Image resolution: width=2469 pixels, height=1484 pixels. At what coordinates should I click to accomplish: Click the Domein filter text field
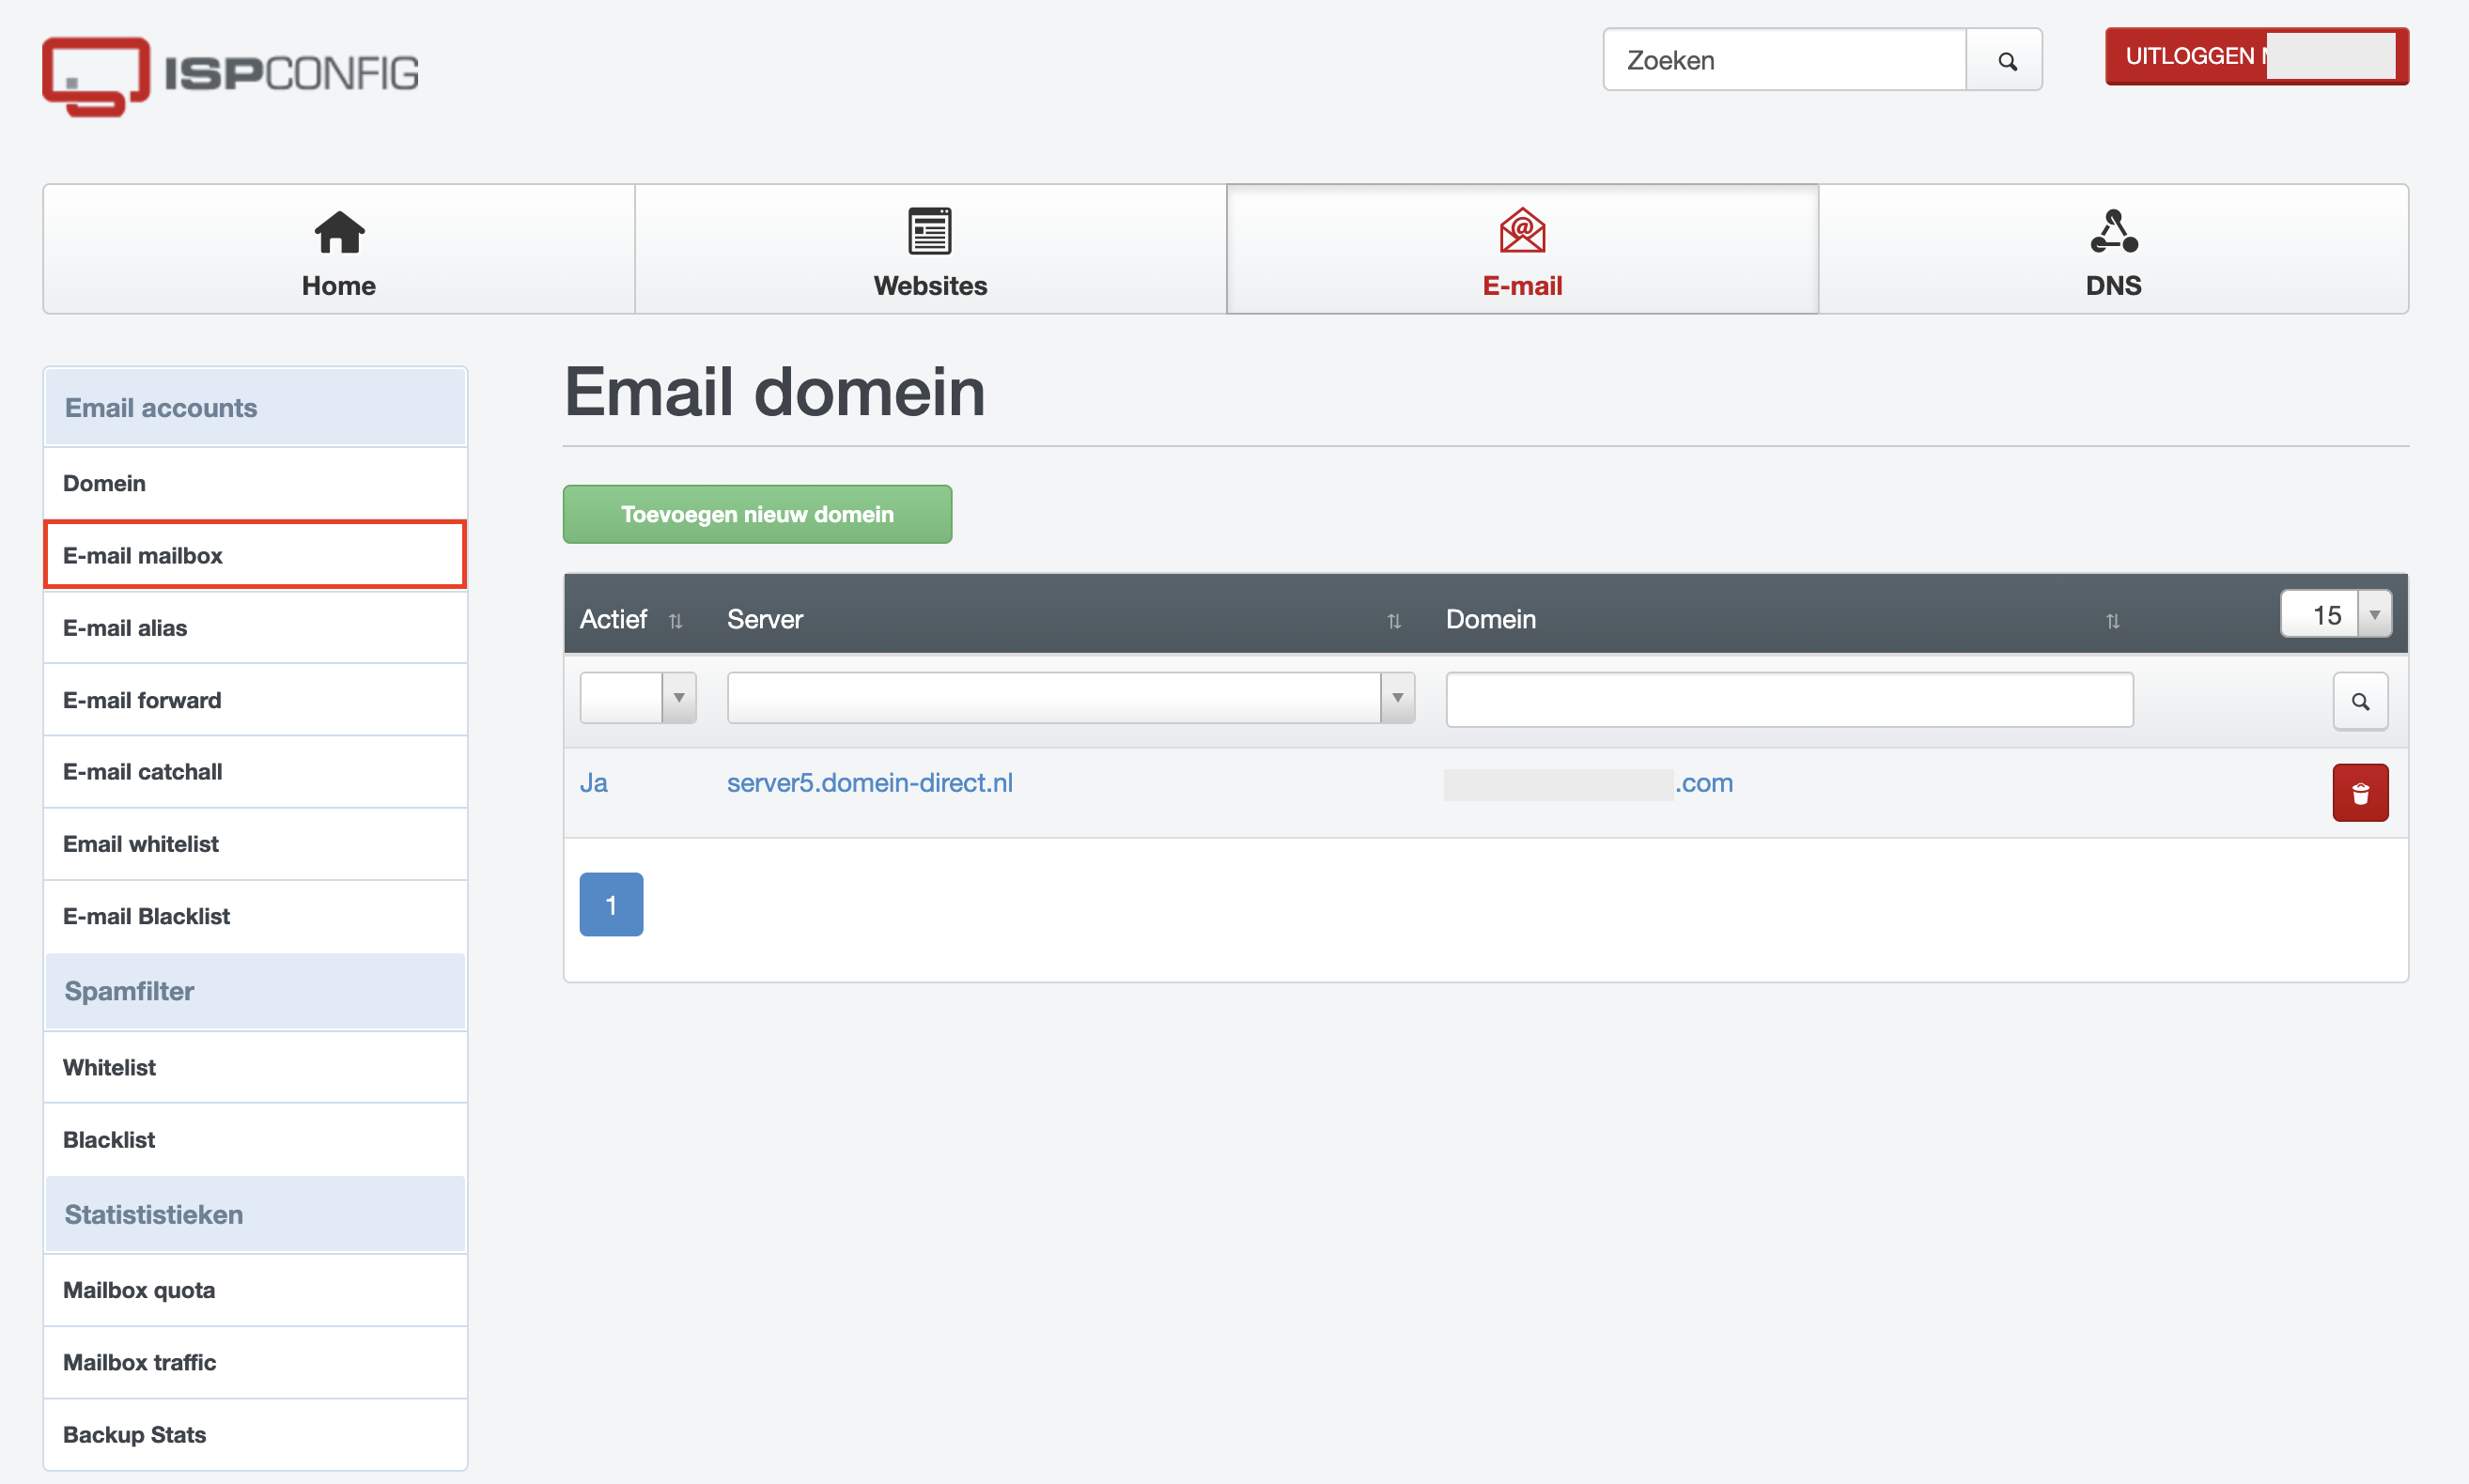pos(1788,699)
